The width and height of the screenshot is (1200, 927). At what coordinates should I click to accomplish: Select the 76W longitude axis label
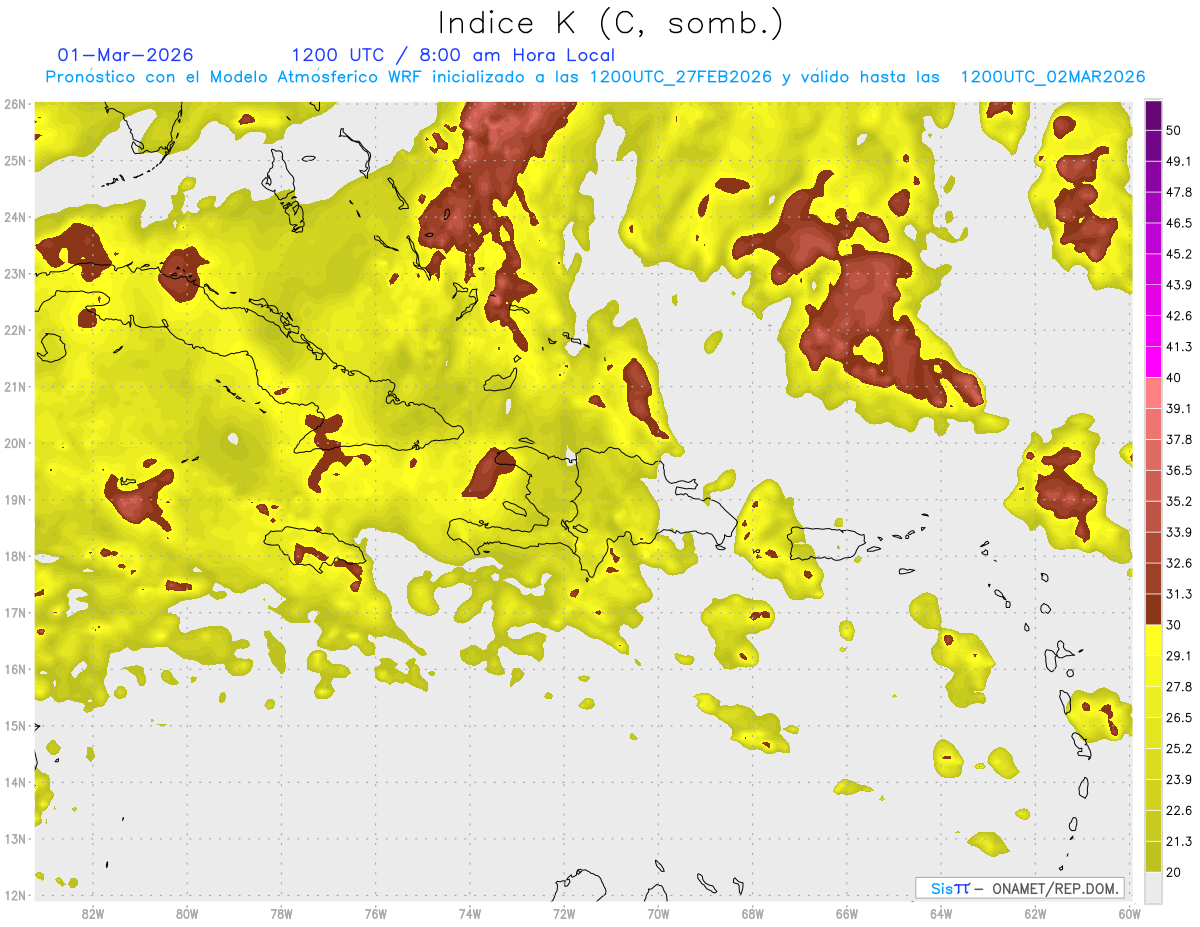(x=375, y=913)
